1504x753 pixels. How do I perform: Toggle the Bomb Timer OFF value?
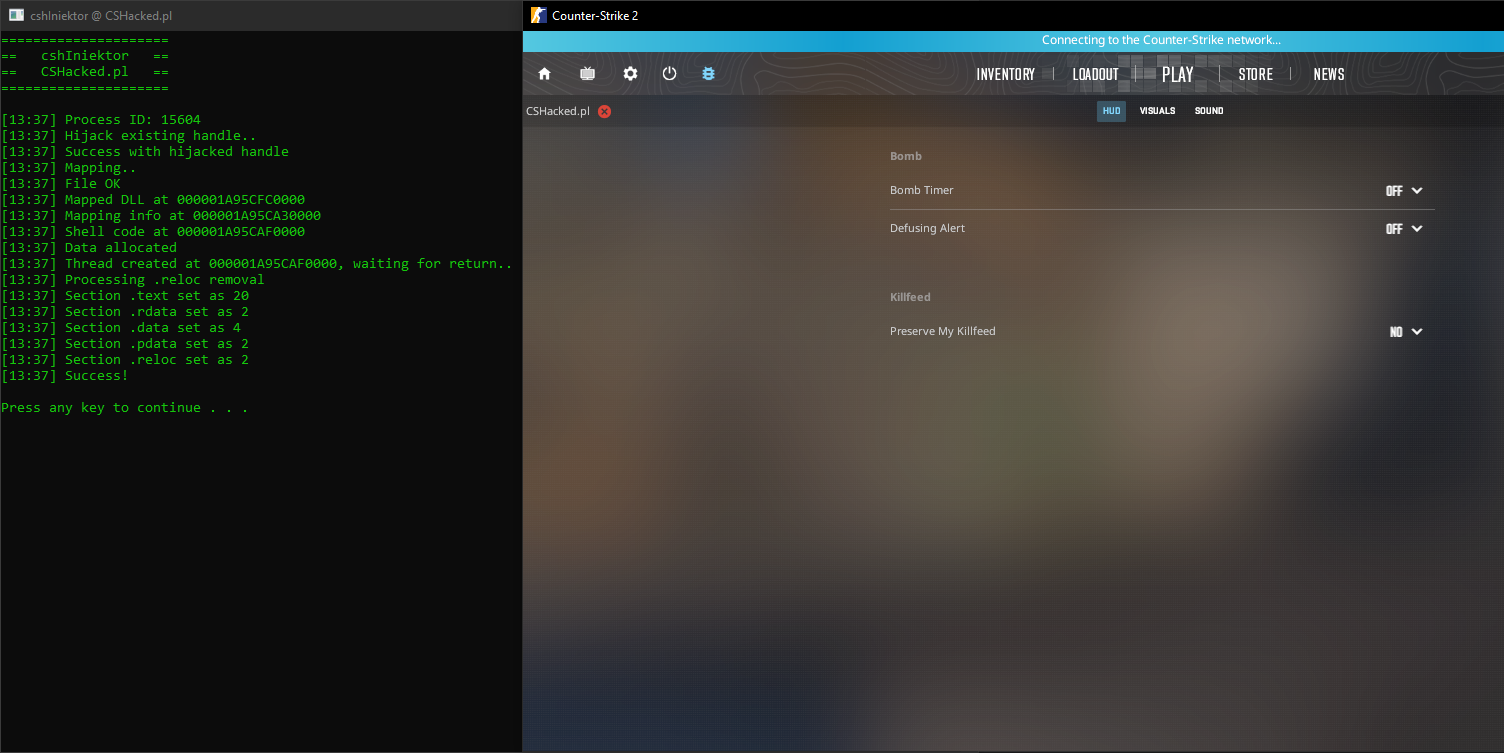(x=1394, y=191)
